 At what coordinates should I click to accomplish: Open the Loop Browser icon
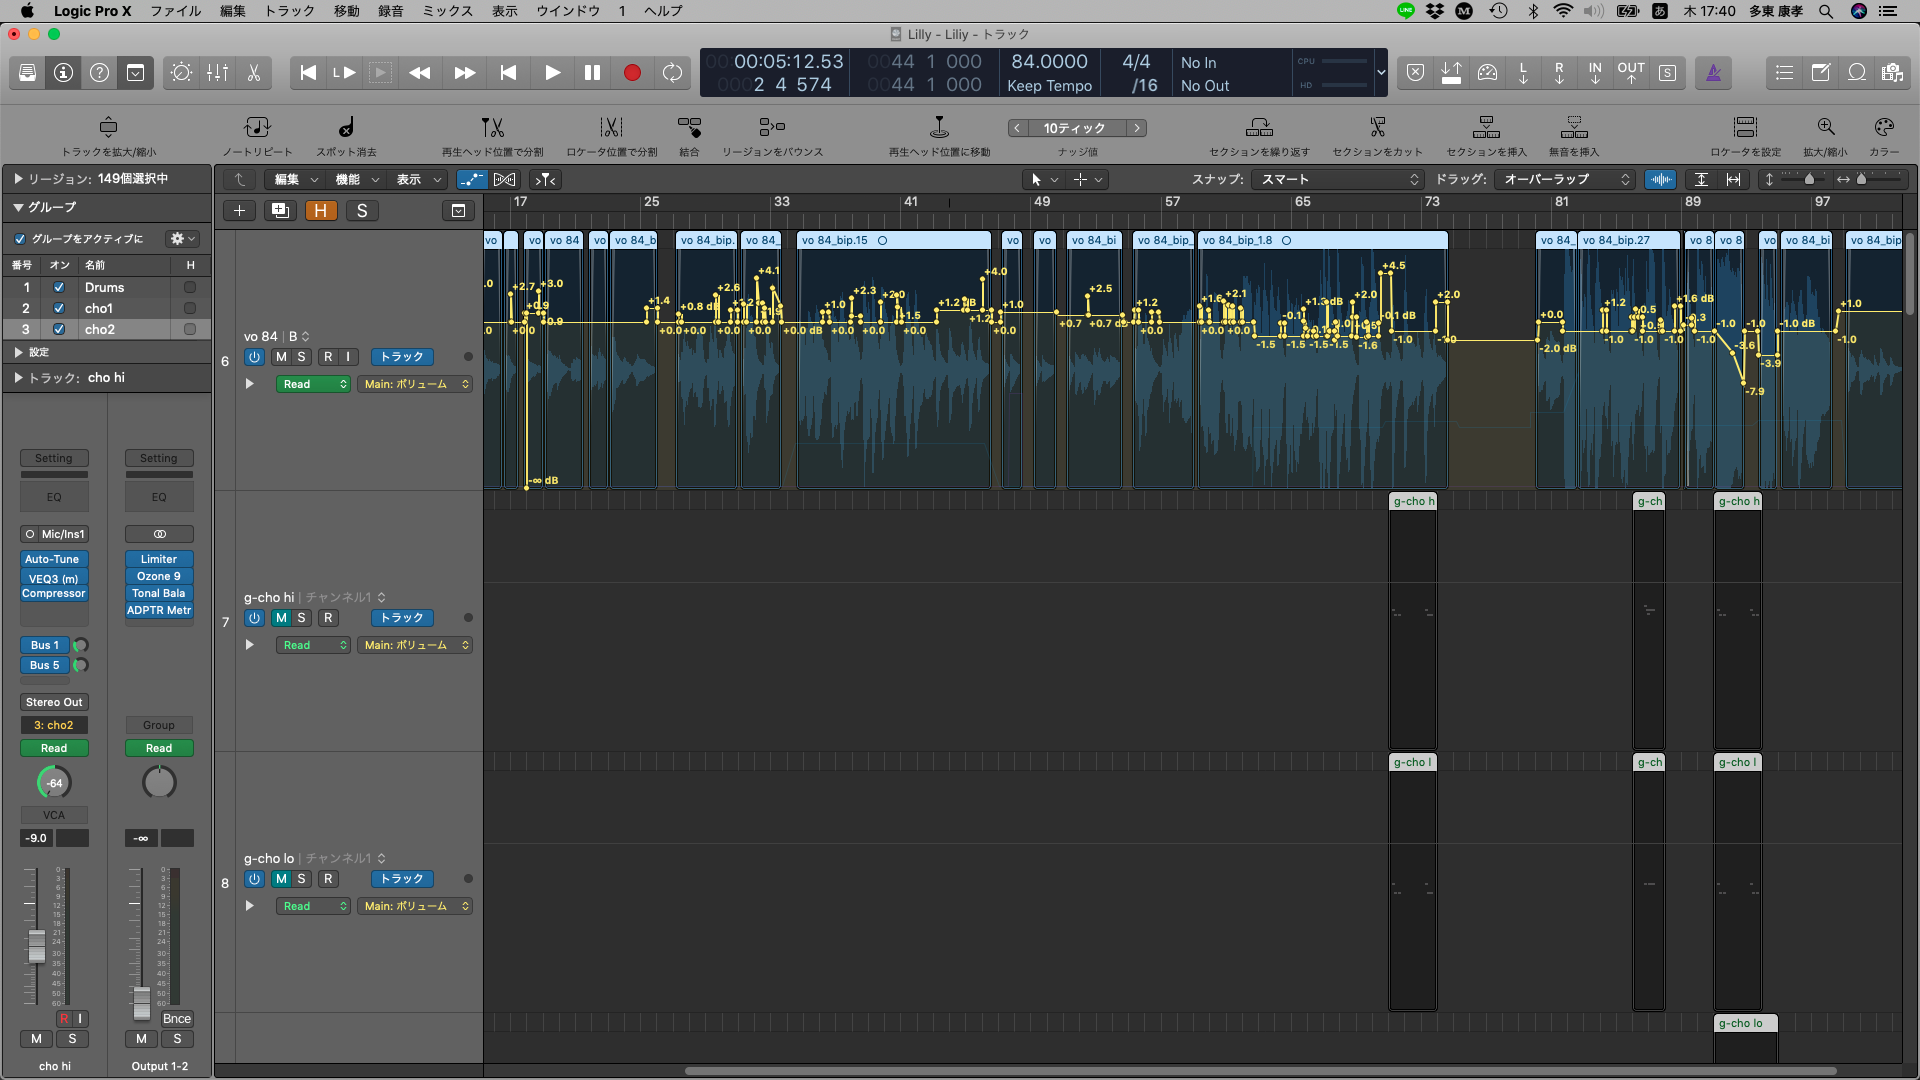coord(1857,73)
